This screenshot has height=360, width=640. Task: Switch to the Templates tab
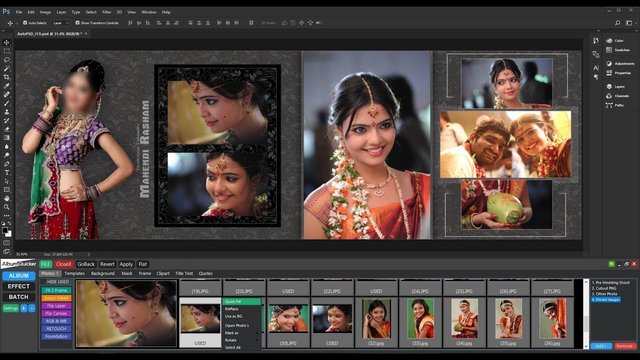click(74, 273)
